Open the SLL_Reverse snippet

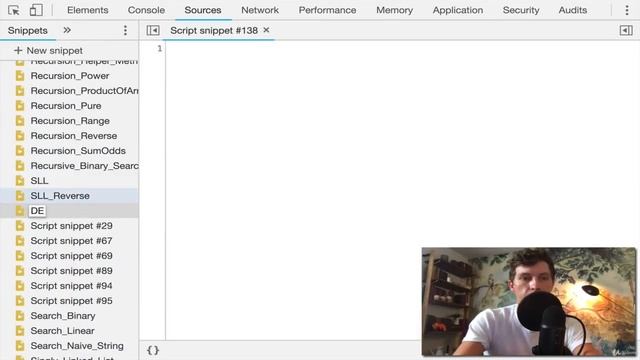point(60,196)
